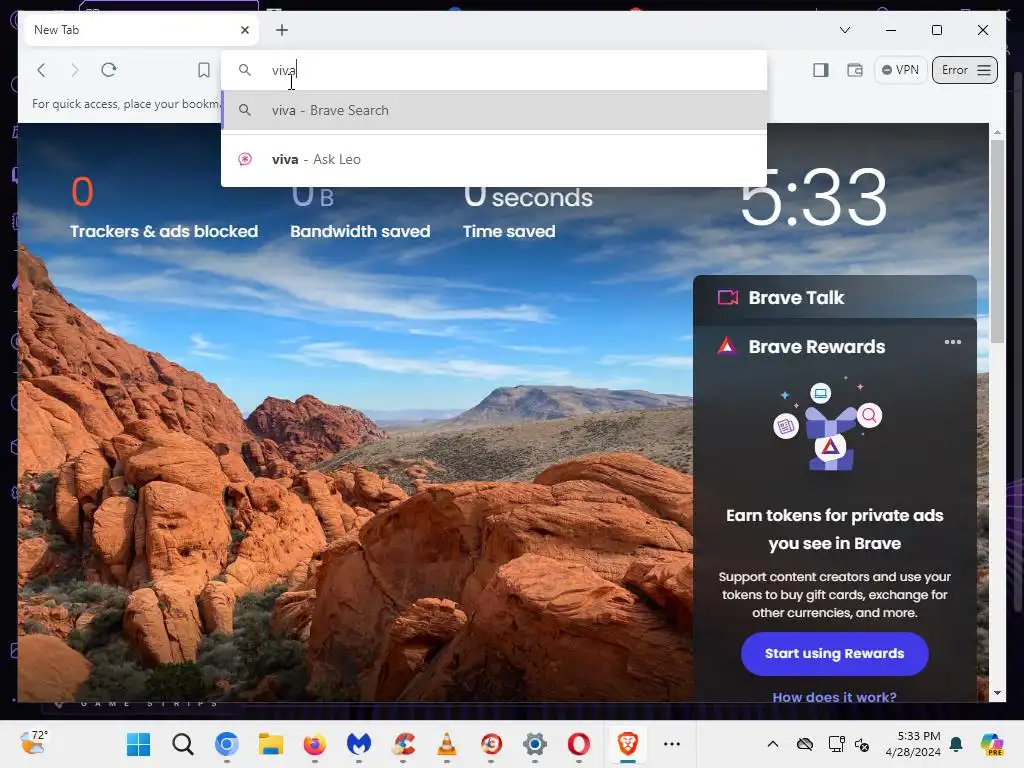Open a new tab with plus button
Screen dimensions: 1024x768
tap(281, 30)
